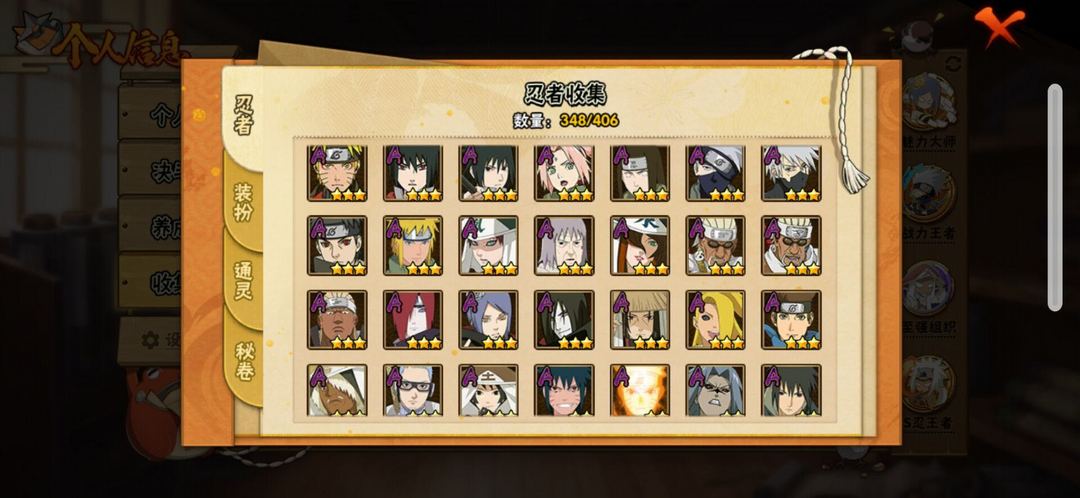The height and width of the screenshot is (498, 1080).
Task: Select pink-haired Sakura ninja portrait
Action: pyautogui.click(x=564, y=173)
